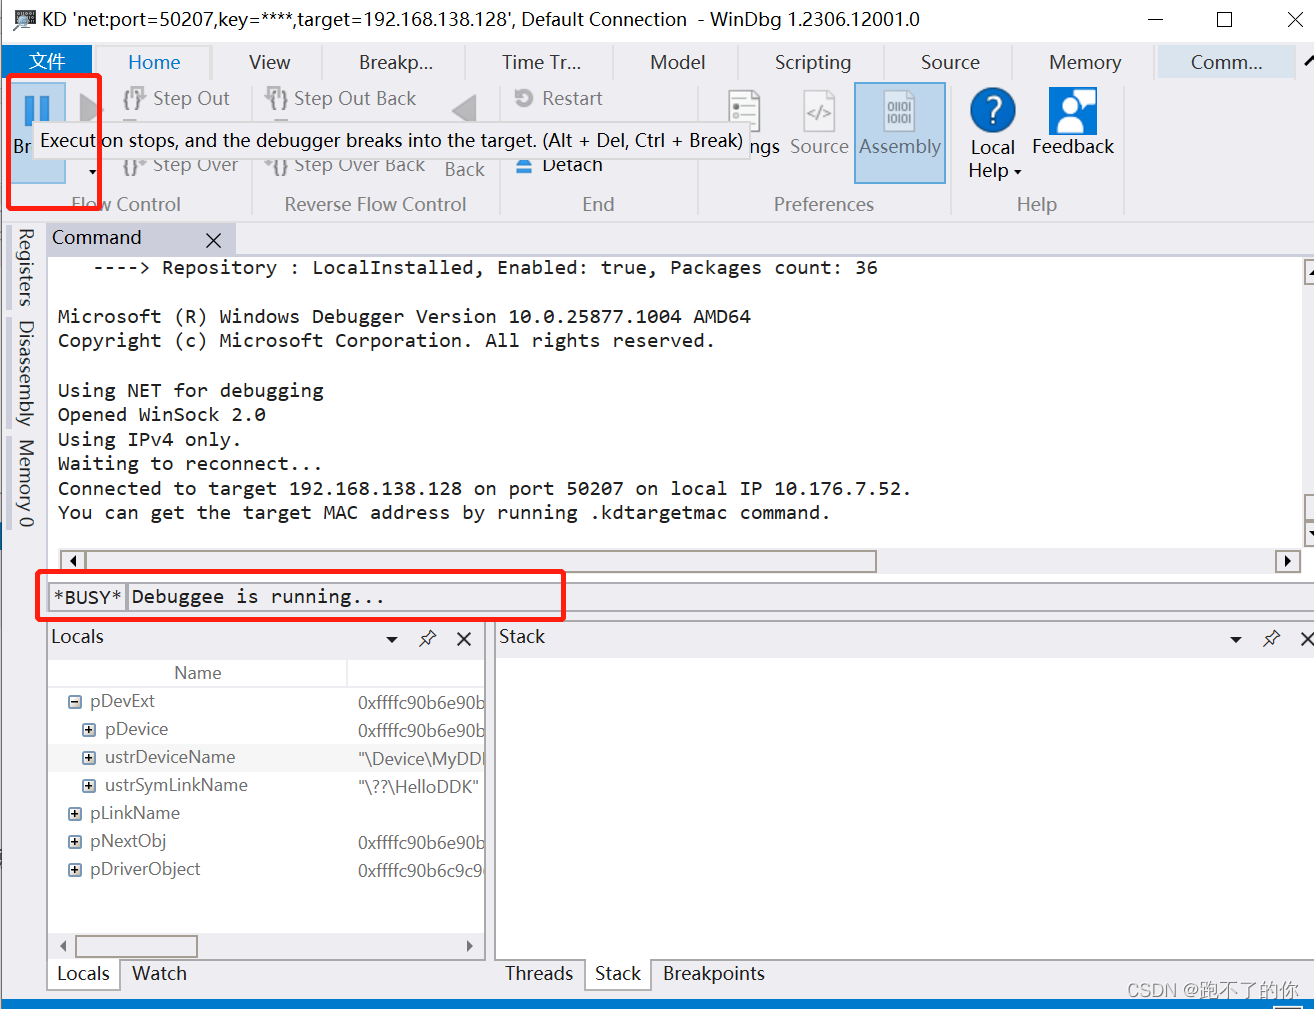Image resolution: width=1314 pixels, height=1009 pixels.
Task: Open the Breakpoints ribbon tab
Action: coord(396,62)
